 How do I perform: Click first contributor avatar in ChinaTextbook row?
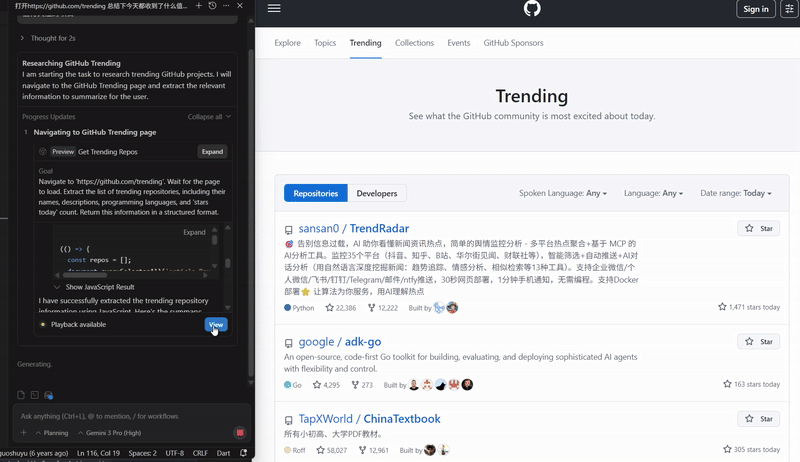click(x=430, y=450)
